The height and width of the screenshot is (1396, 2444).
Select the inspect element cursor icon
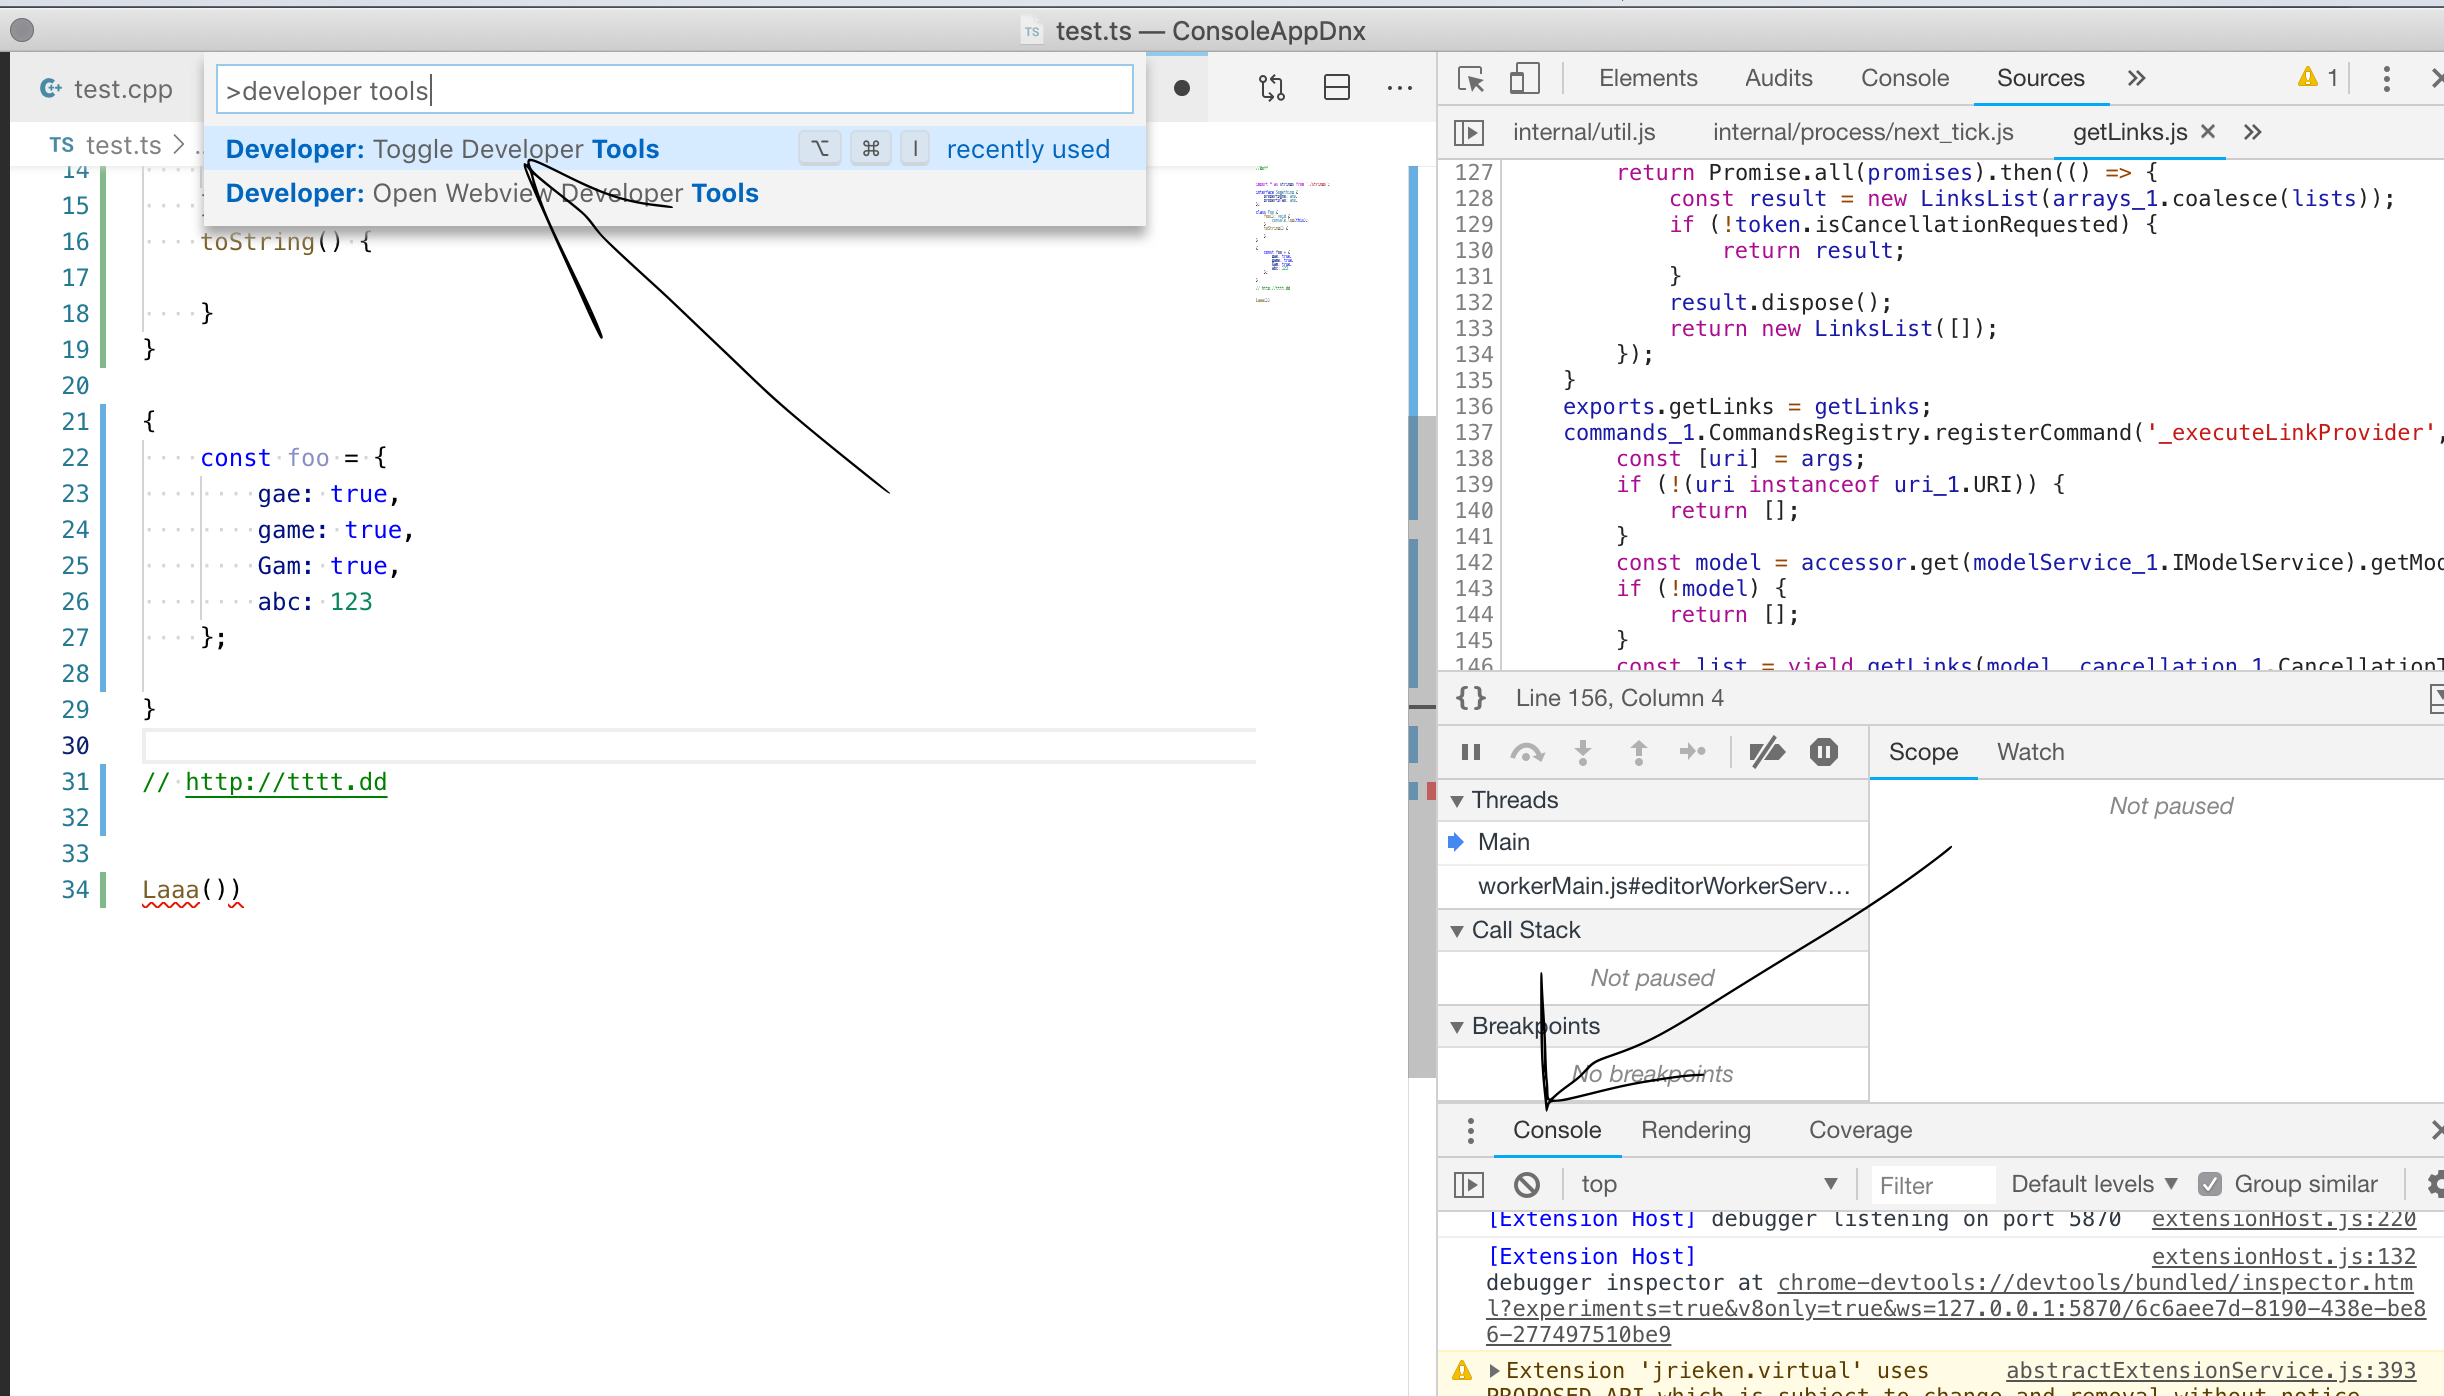pyautogui.click(x=1470, y=79)
